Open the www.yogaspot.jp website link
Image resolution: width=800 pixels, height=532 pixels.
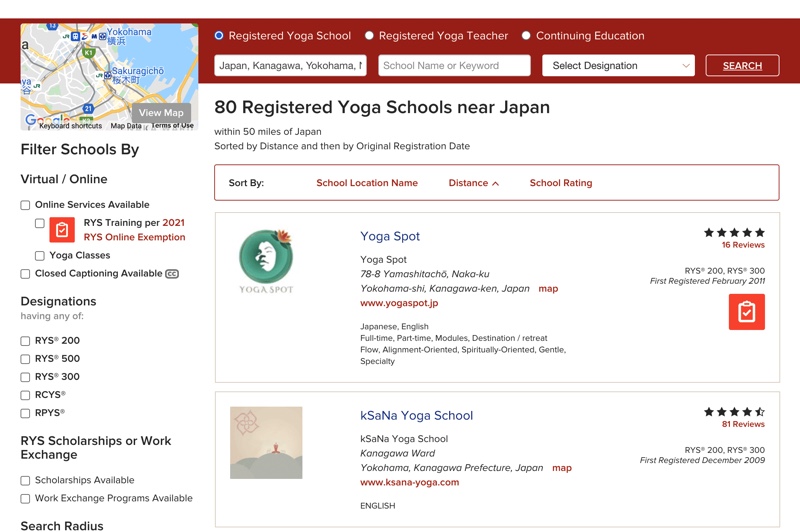(399, 303)
